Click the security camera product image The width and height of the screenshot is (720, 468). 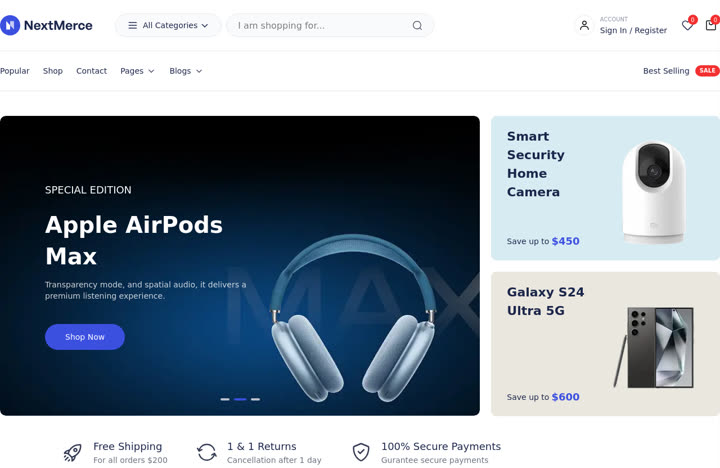(654, 192)
